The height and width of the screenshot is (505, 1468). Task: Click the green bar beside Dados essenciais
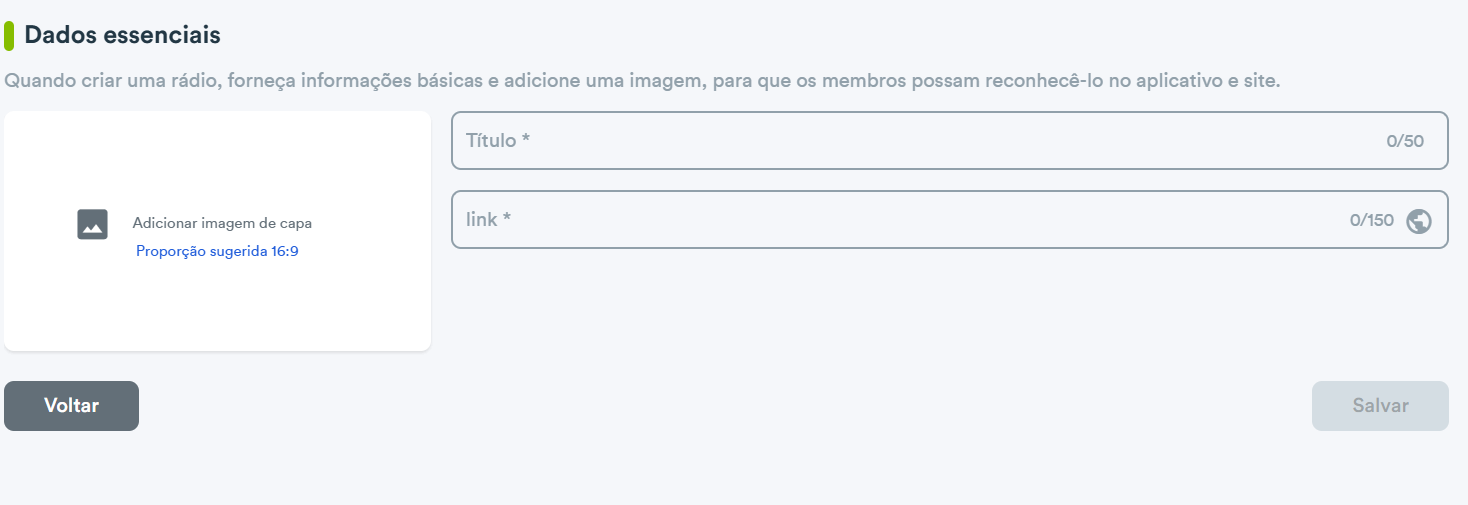click(9, 35)
